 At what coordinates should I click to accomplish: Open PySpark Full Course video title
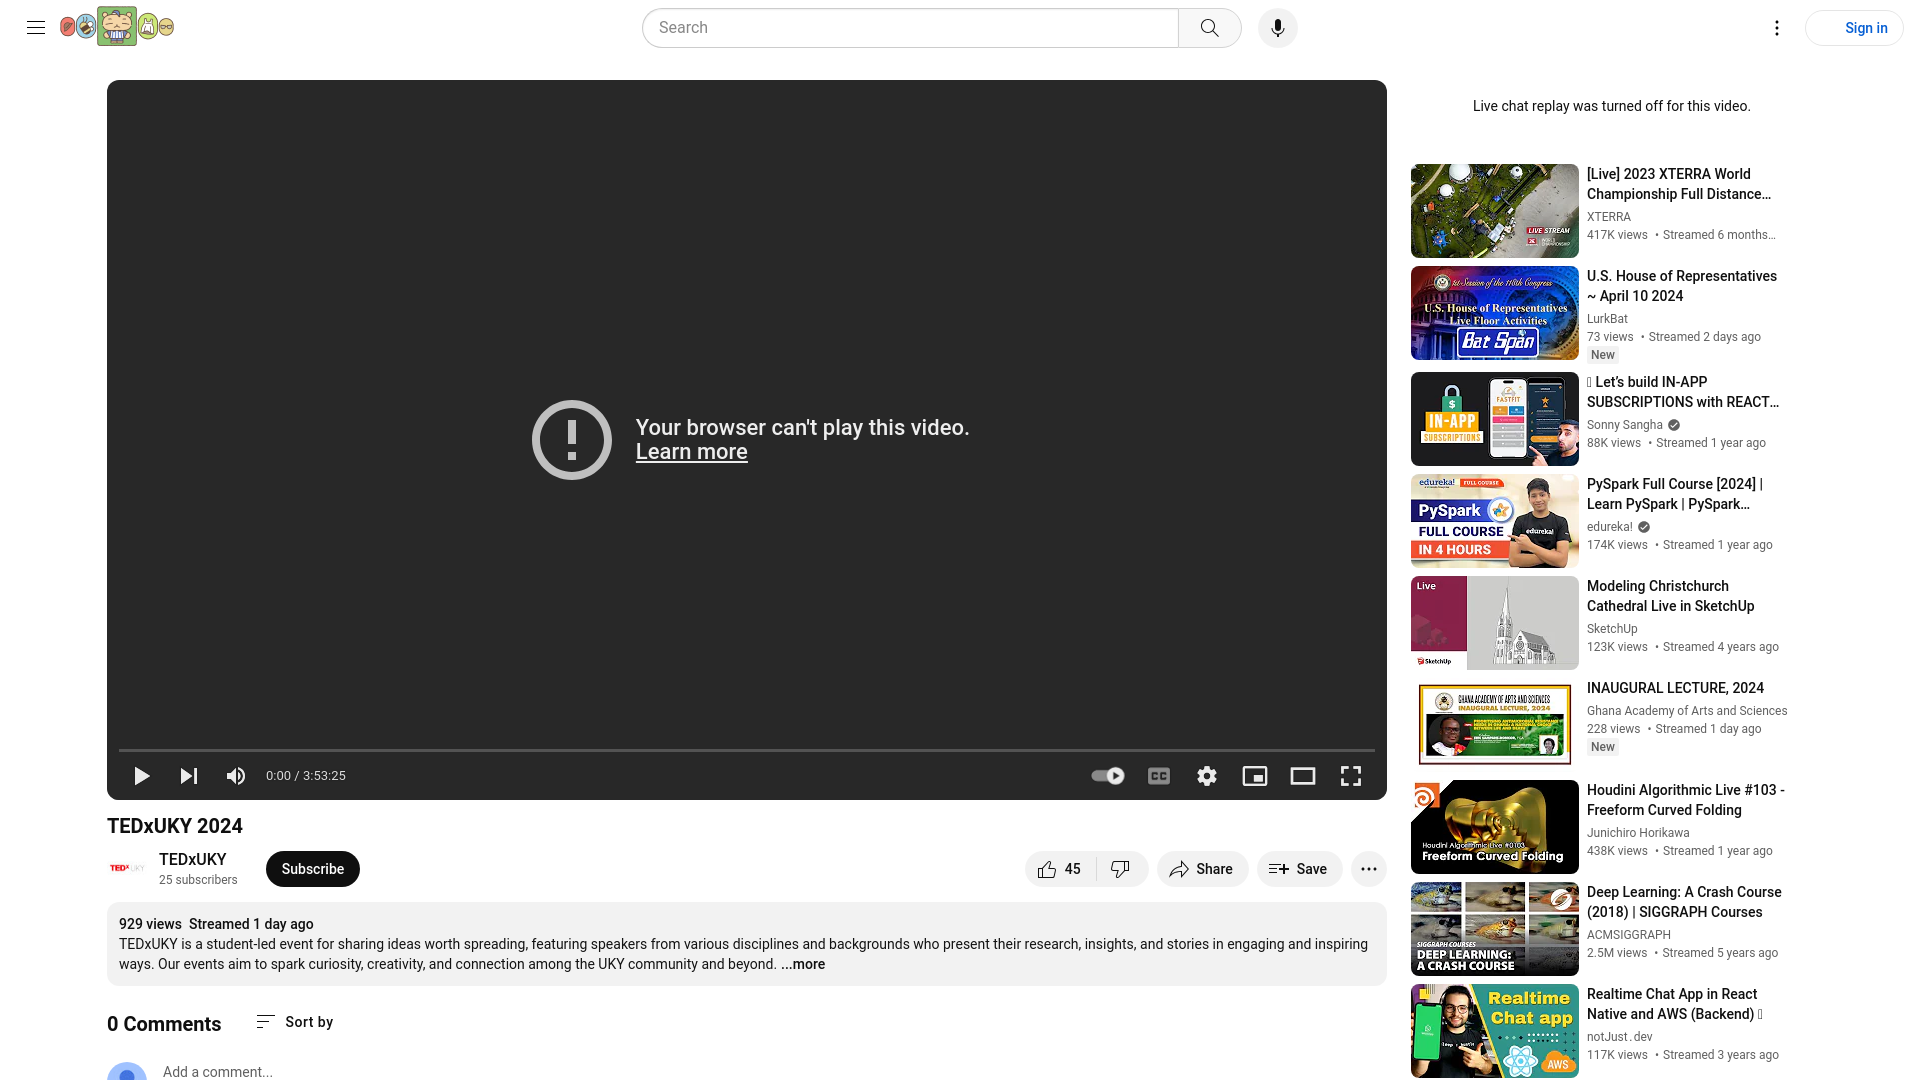click(1674, 494)
